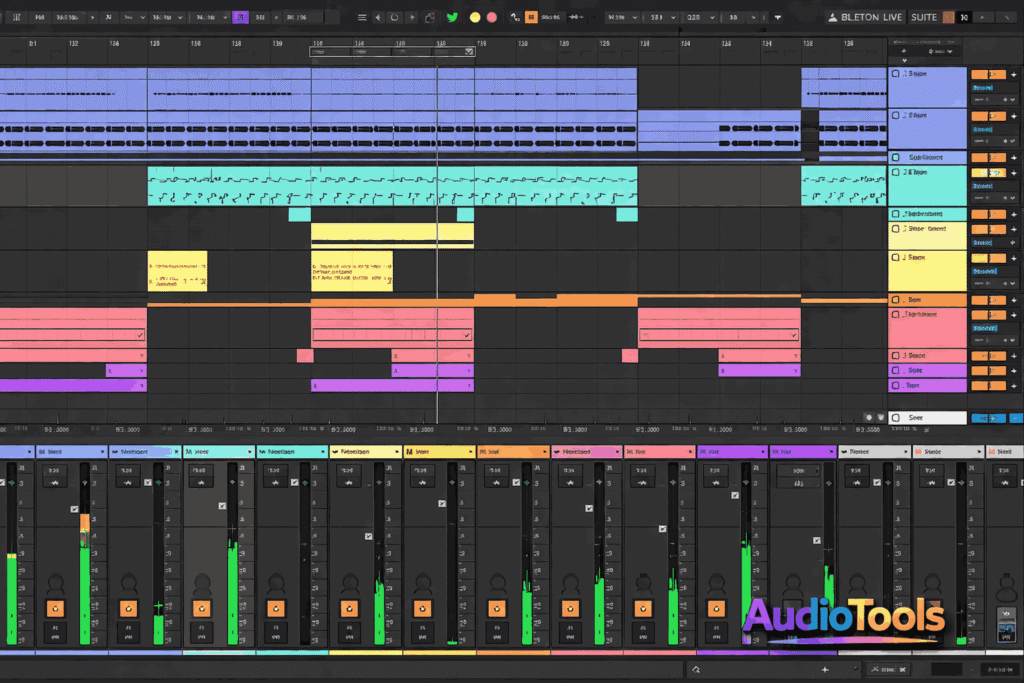
Task: Click the AudioTools logo at the bottom right
Action: click(845, 617)
